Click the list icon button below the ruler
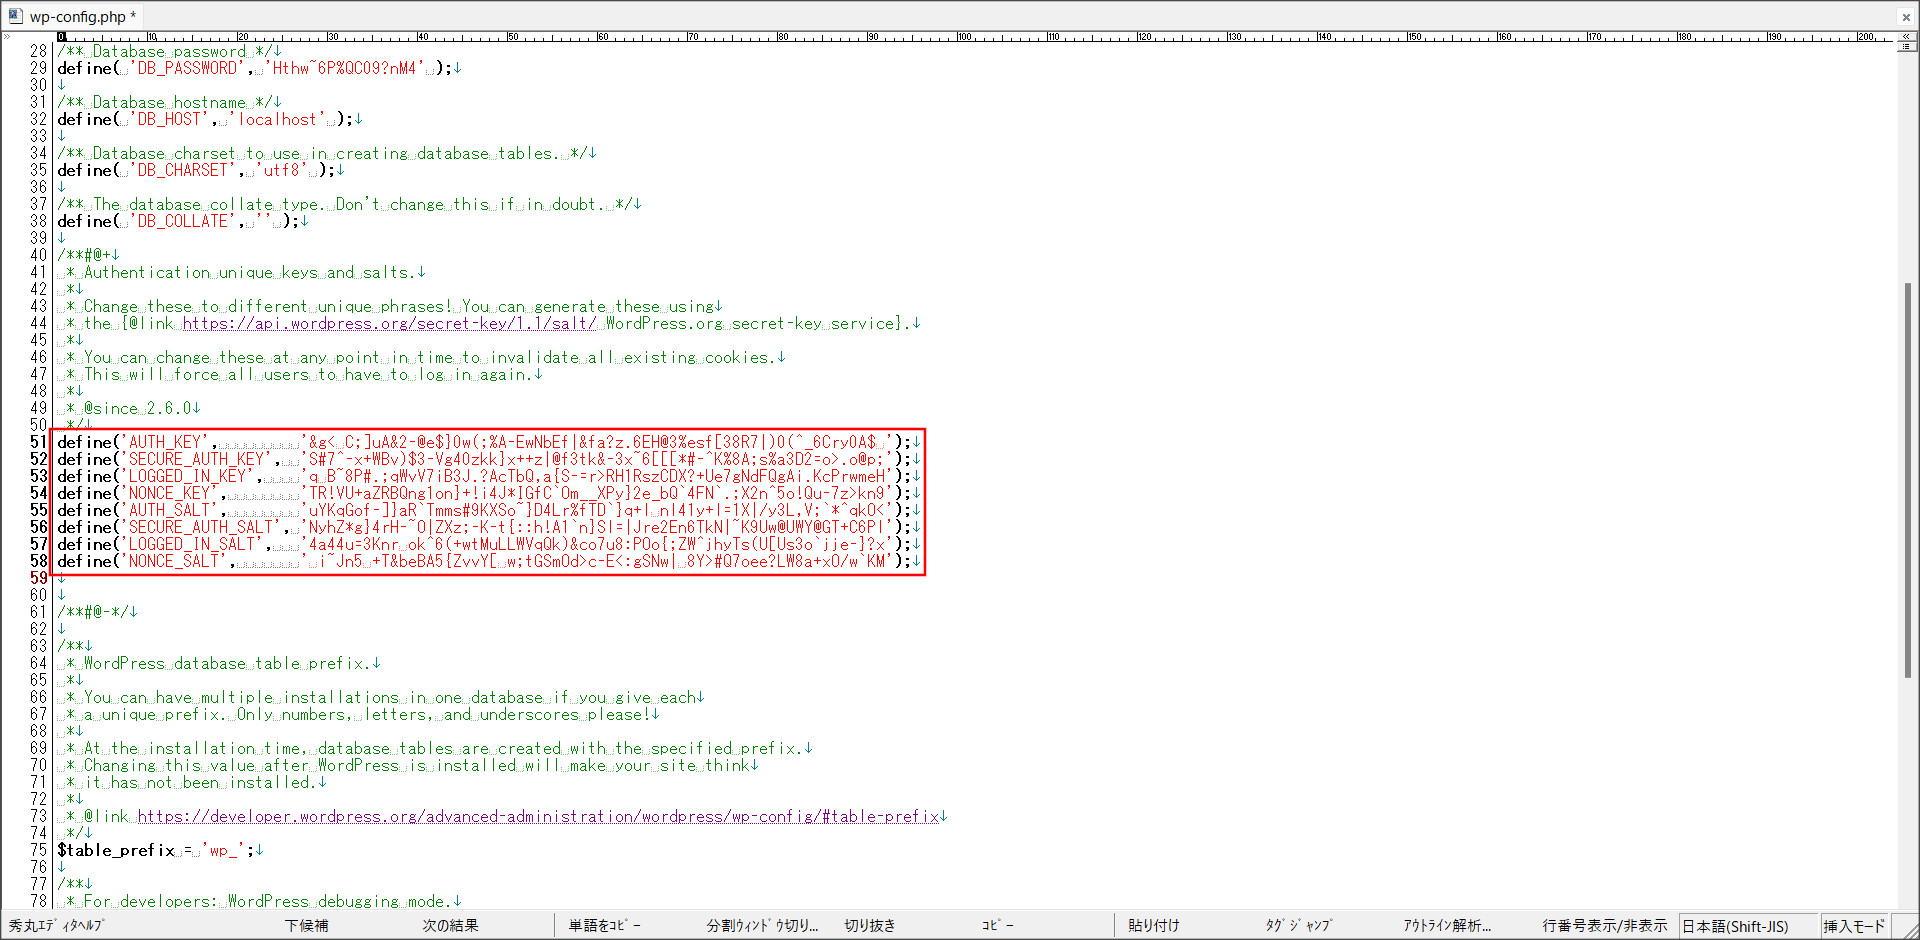 tap(1906, 47)
